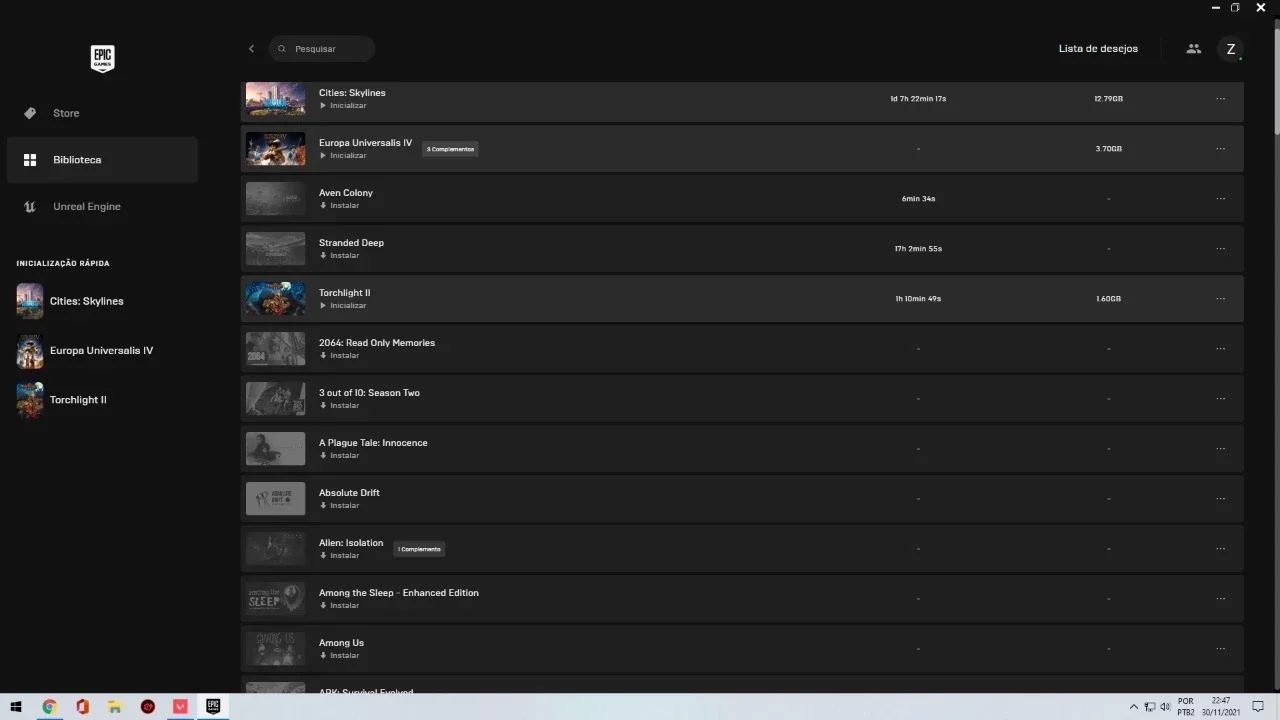Select the Among the Sleep - Enhanced Edition title
The width and height of the screenshot is (1280, 720).
click(x=399, y=593)
